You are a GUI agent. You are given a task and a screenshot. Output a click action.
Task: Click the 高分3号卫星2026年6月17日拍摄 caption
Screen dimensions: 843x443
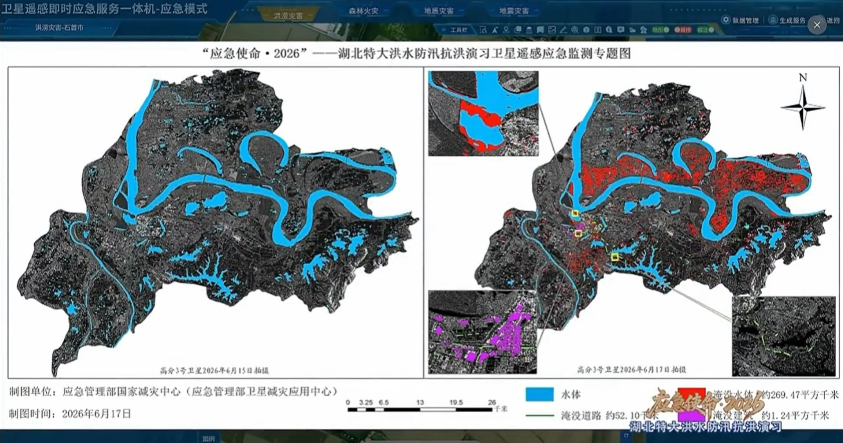click(x=631, y=370)
